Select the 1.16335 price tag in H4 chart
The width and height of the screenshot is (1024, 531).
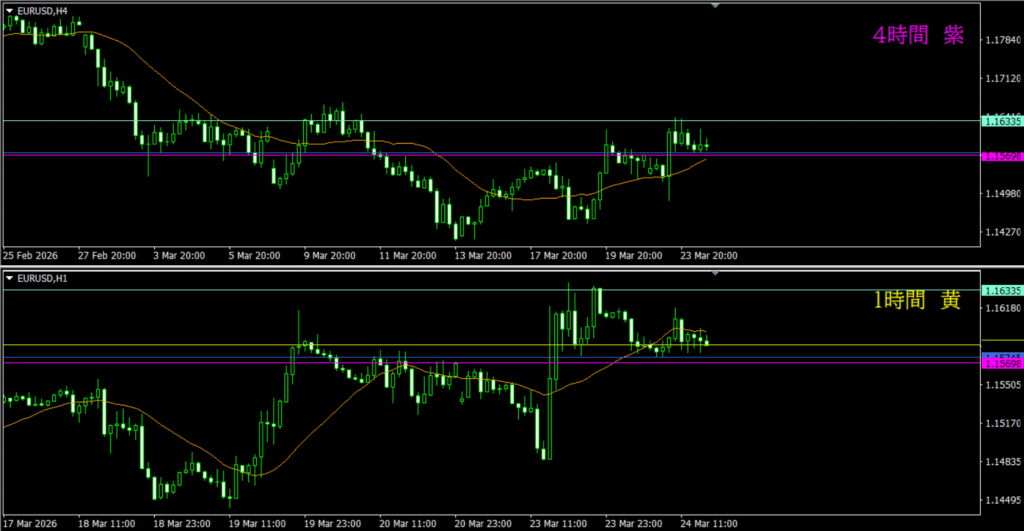click(x=1001, y=121)
